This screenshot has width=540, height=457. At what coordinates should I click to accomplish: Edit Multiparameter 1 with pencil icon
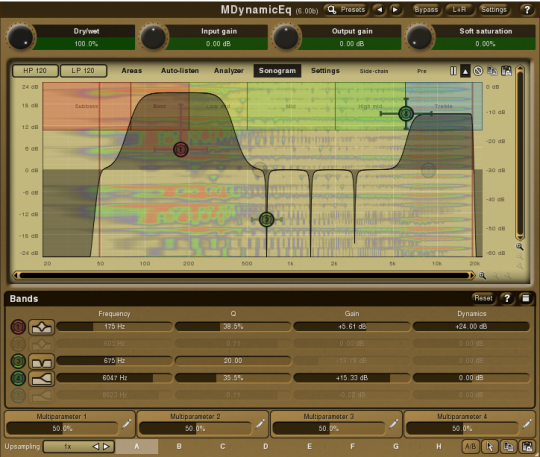126,424
